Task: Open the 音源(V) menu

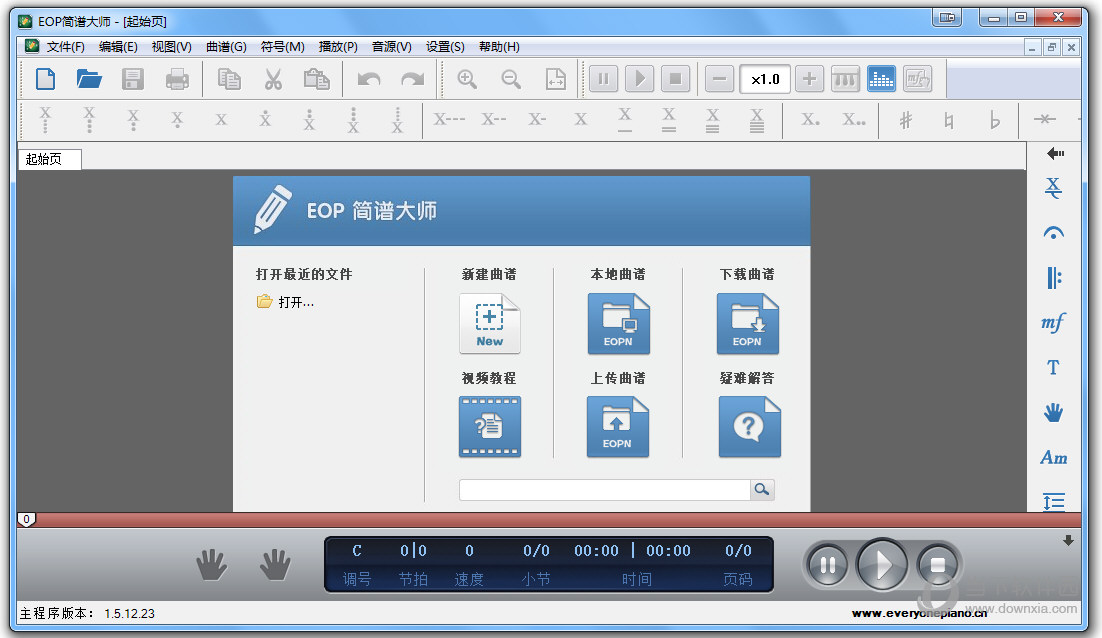Action: 391,46
